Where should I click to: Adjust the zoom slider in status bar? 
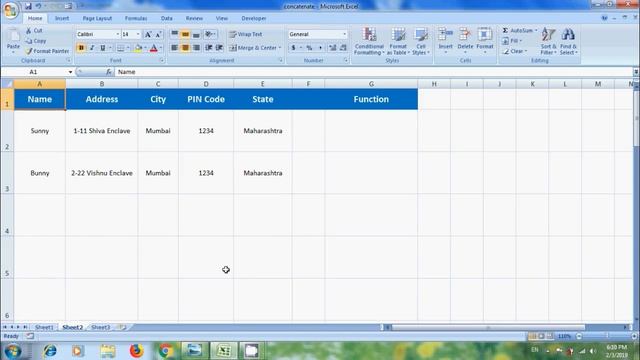[x=607, y=336]
